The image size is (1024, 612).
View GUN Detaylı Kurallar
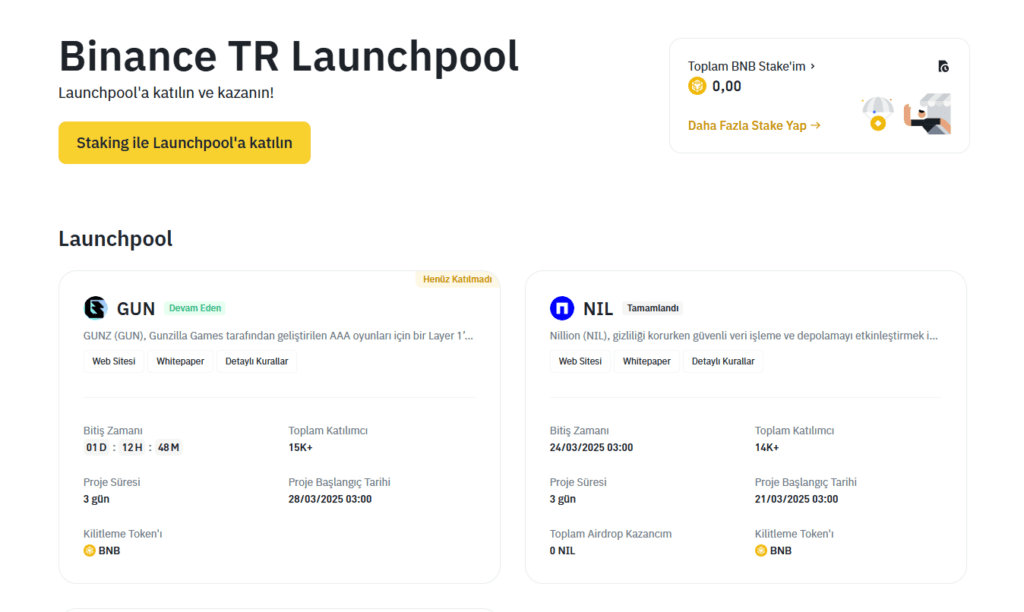click(x=256, y=361)
